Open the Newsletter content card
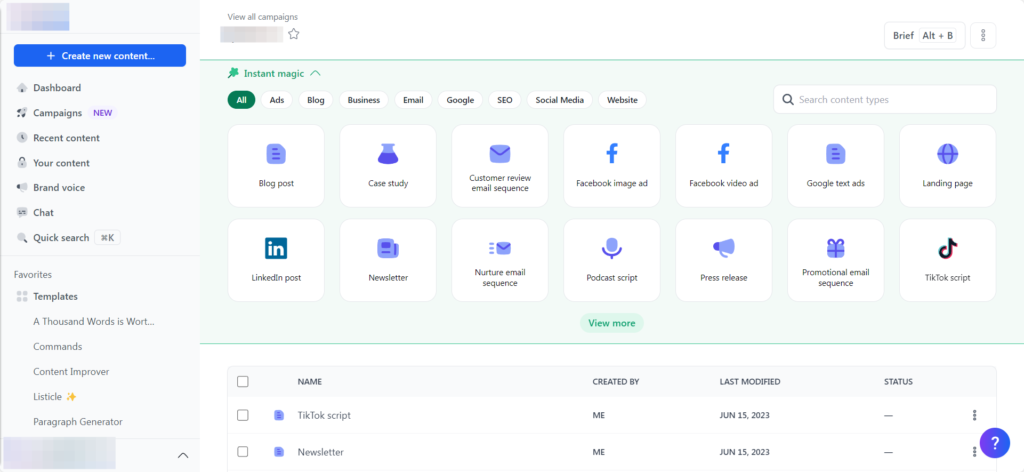Viewport: 1024px width, 472px height. 388,260
